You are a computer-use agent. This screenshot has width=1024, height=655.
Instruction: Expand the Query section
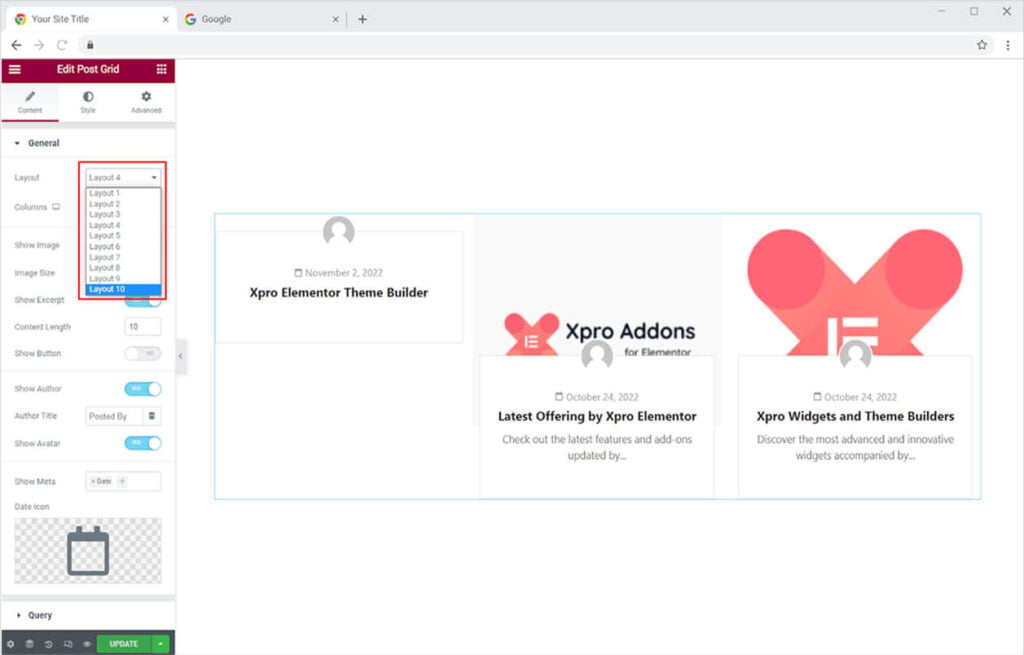[40, 615]
